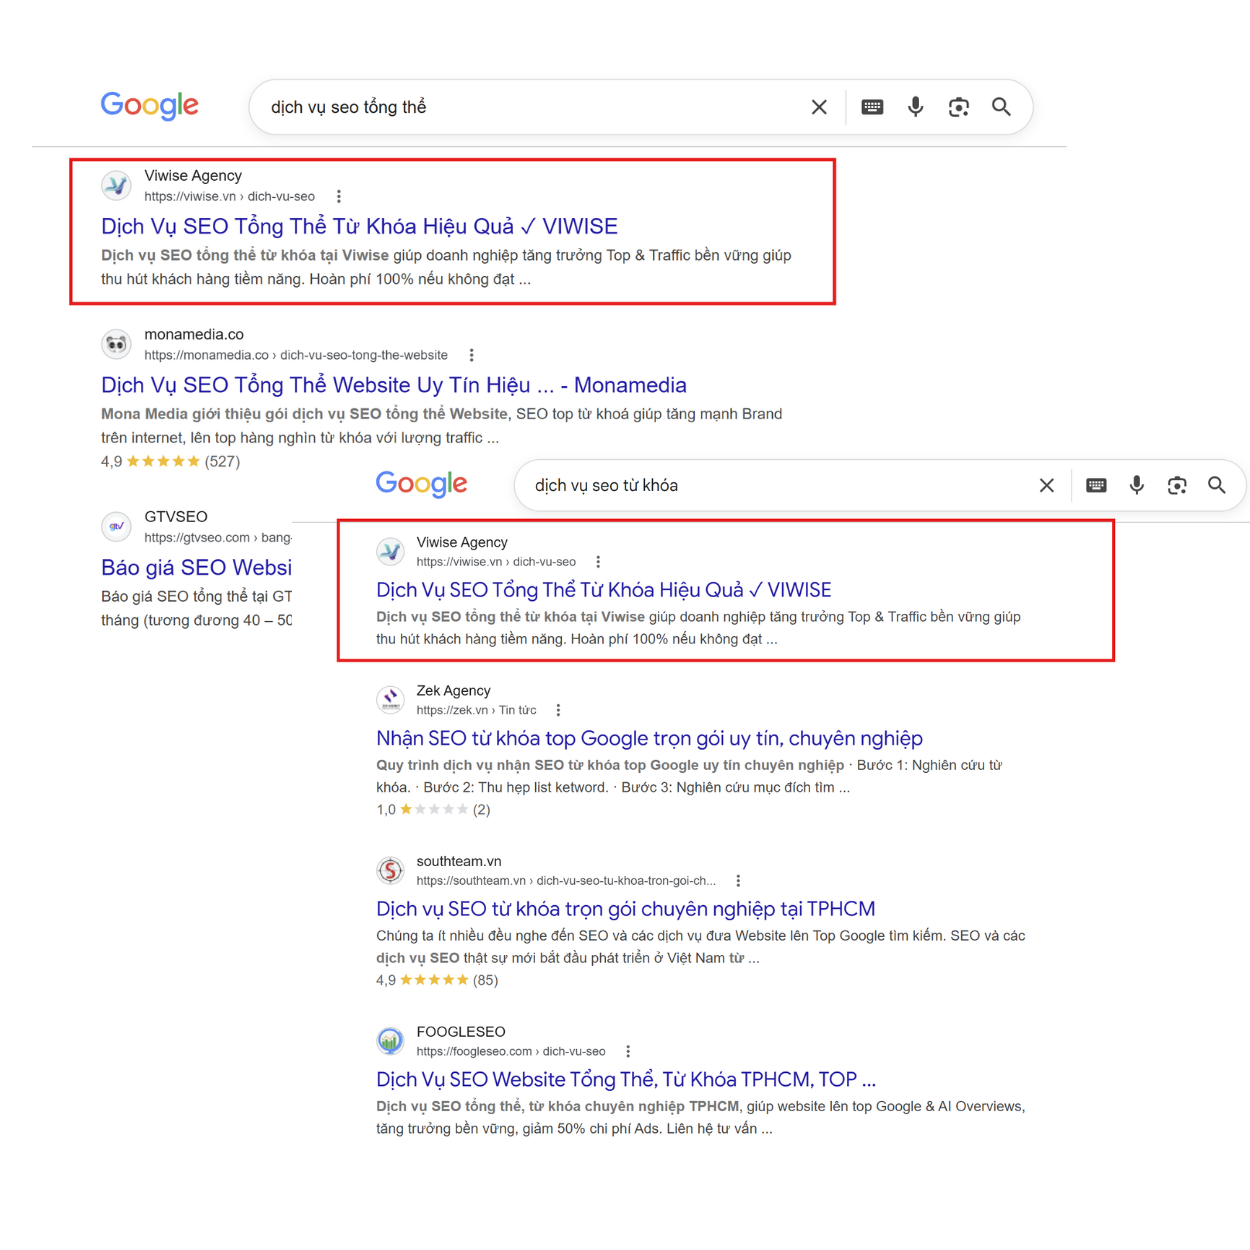Click the southteam.vn site name
The height and width of the screenshot is (1250, 1250).
pyautogui.click(x=459, y=861)
